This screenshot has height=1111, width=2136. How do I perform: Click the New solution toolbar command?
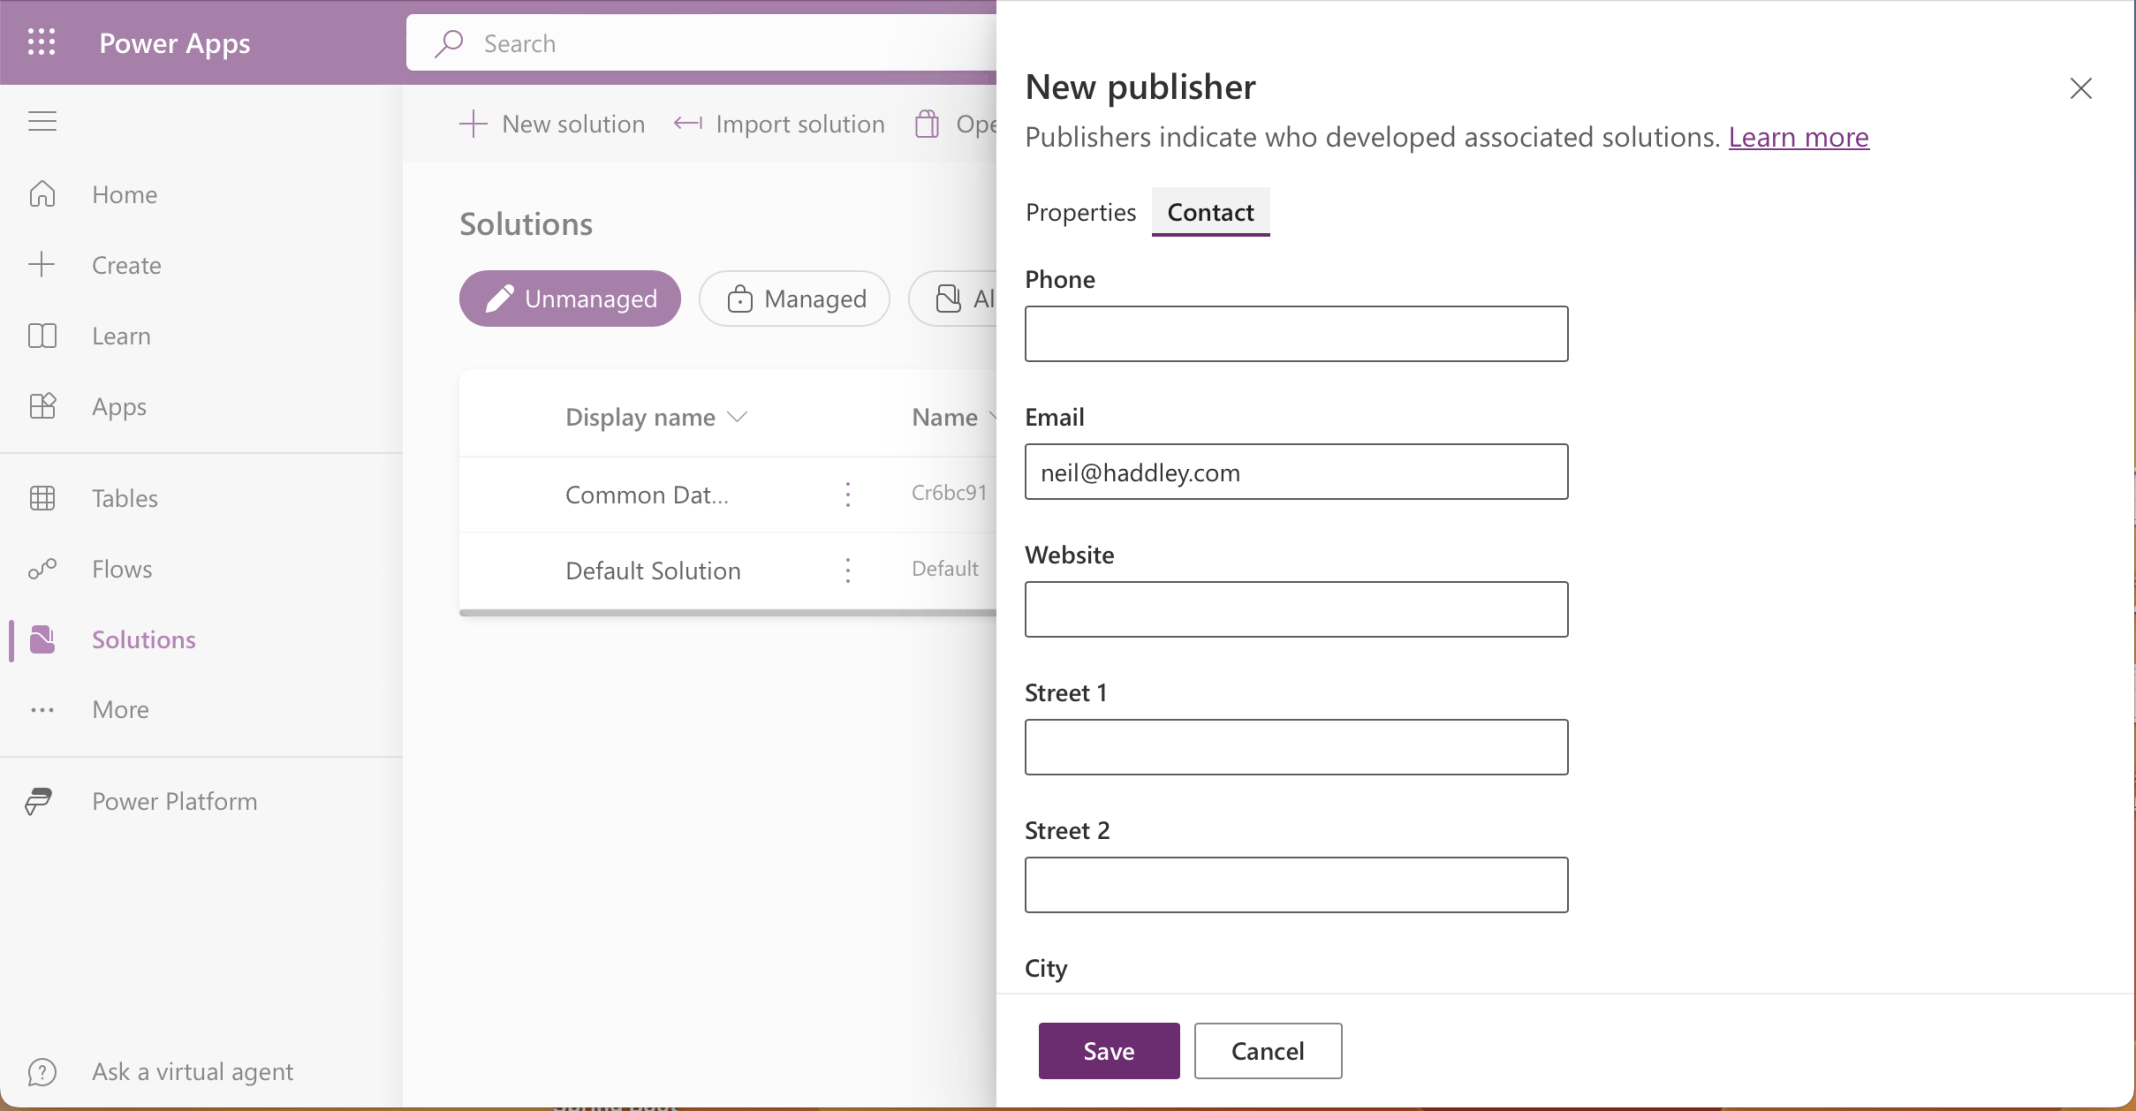click(552, 124)
